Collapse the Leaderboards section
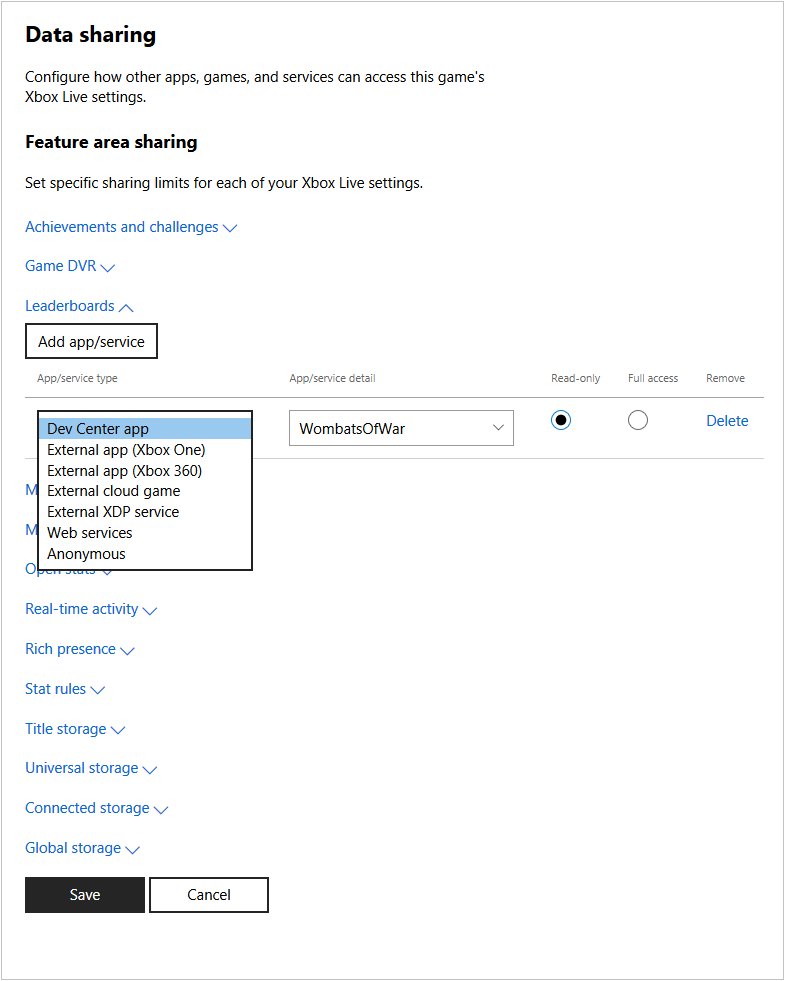Screen dimensions: 785x981 click(x=79, y=307)
